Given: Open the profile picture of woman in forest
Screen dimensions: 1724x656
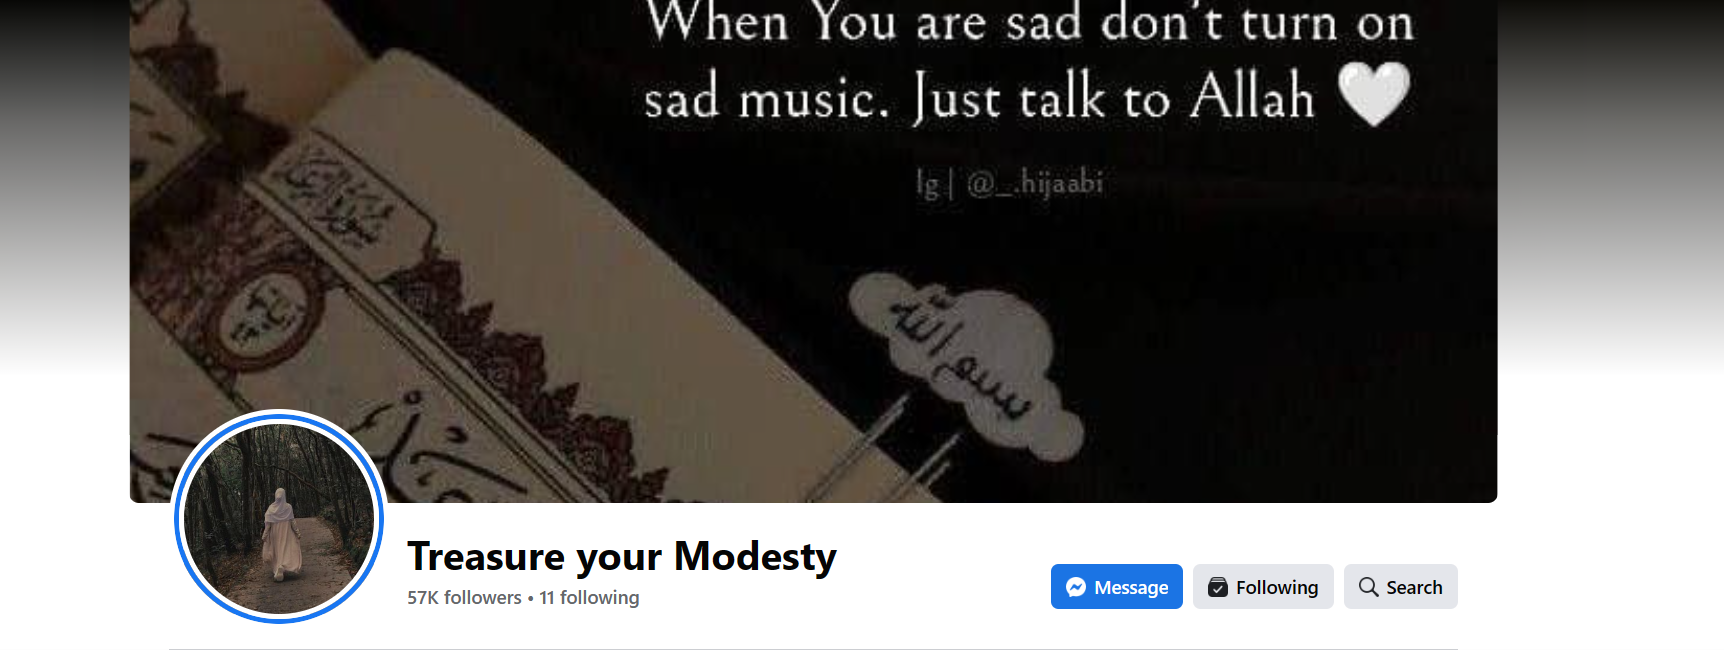Looking at the screenshot, I should click(x=279, y=518).
